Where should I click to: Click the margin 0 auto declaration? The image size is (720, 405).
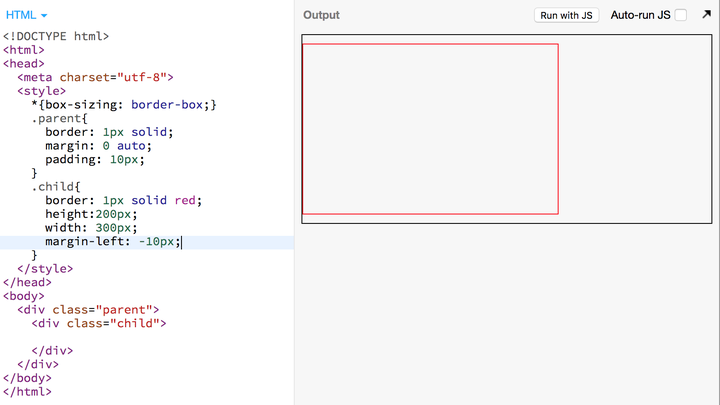(x=98, y=146)
